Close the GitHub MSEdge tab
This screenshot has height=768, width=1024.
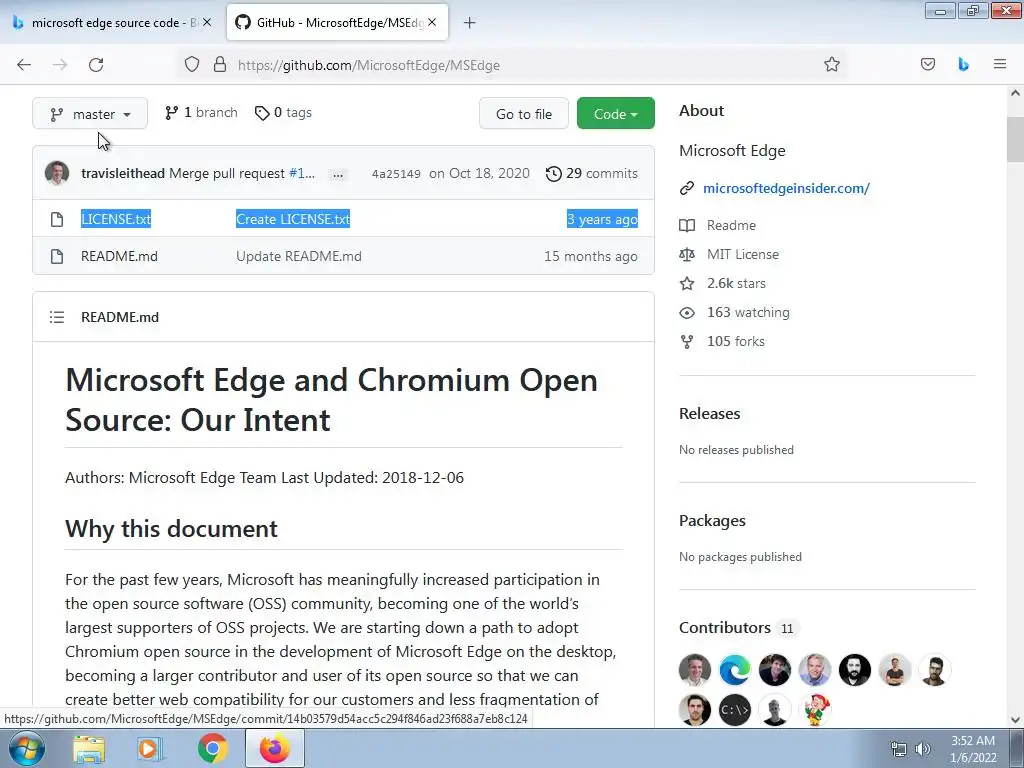pyautogui.click(x=432, y=22)
